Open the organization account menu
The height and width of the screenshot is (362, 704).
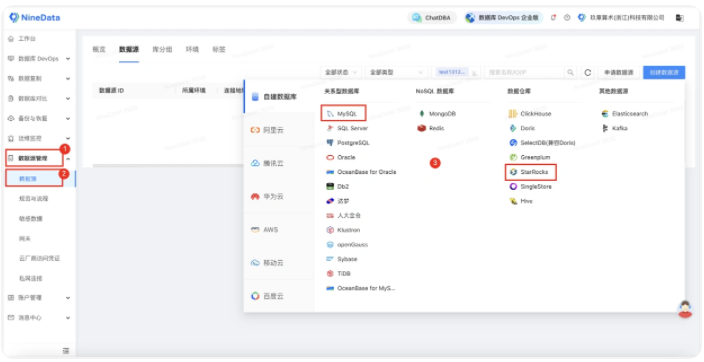pyautogui.click(x=621, y=18)
